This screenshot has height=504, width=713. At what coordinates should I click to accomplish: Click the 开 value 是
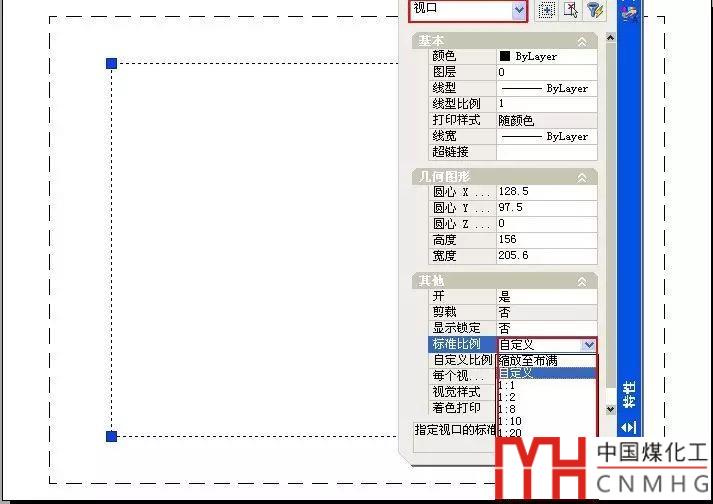click(x=547, y=297)
